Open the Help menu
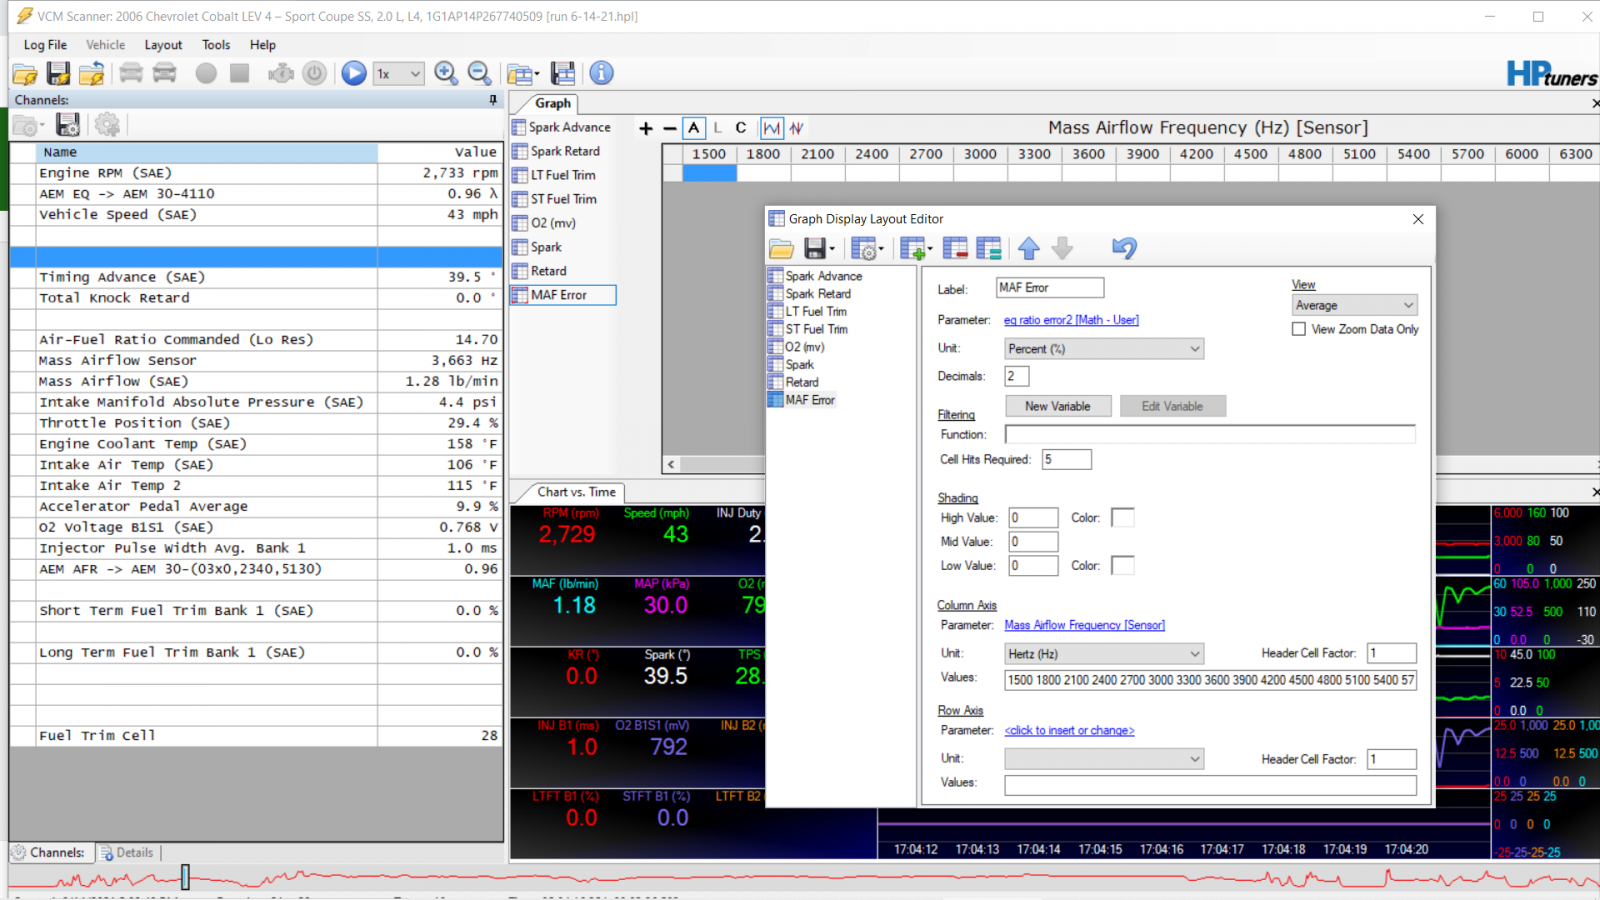Screen dimensions: 1600x900 (263, 45)
